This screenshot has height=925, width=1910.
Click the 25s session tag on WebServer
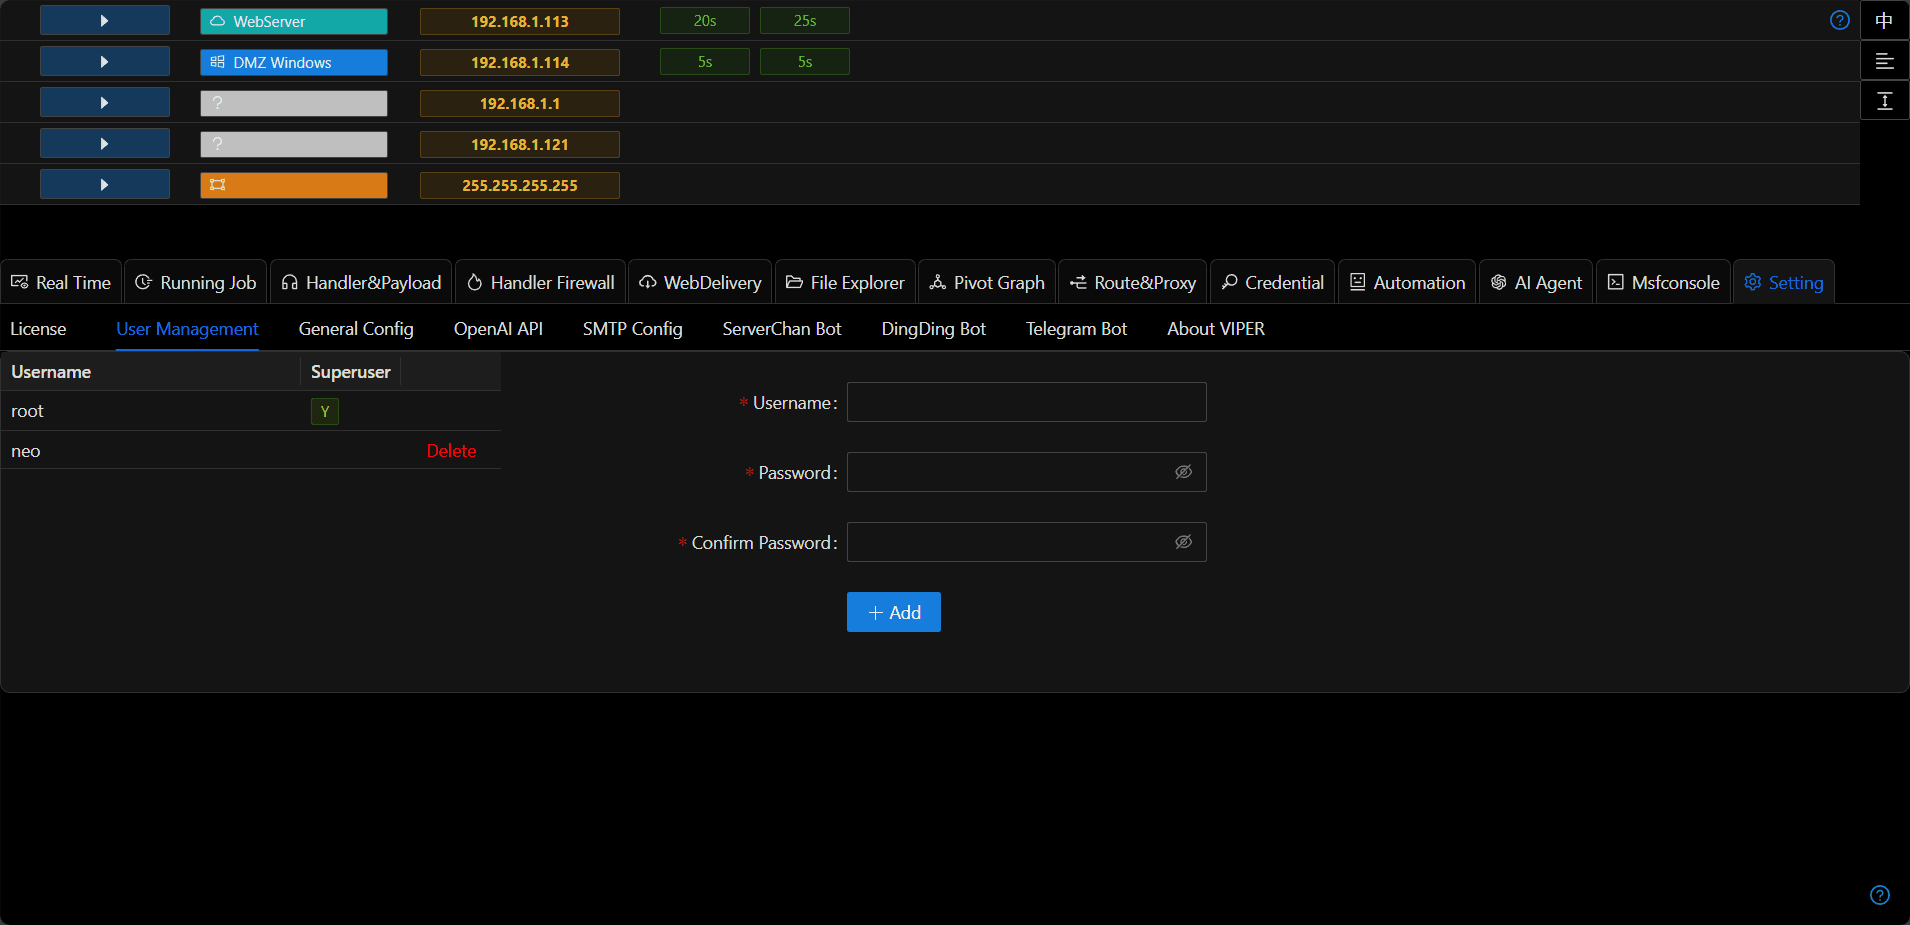click(x=805, y=21)
